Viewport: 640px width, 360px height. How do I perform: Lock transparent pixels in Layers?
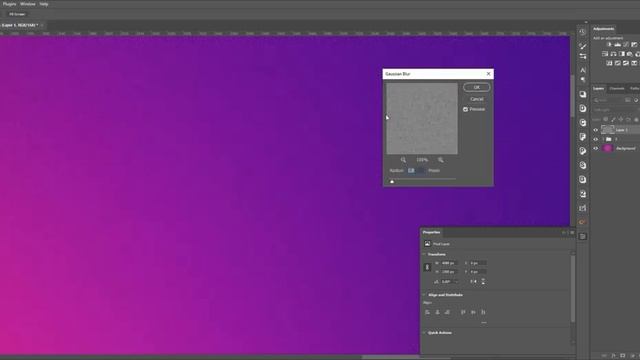(x=606, y=119)
